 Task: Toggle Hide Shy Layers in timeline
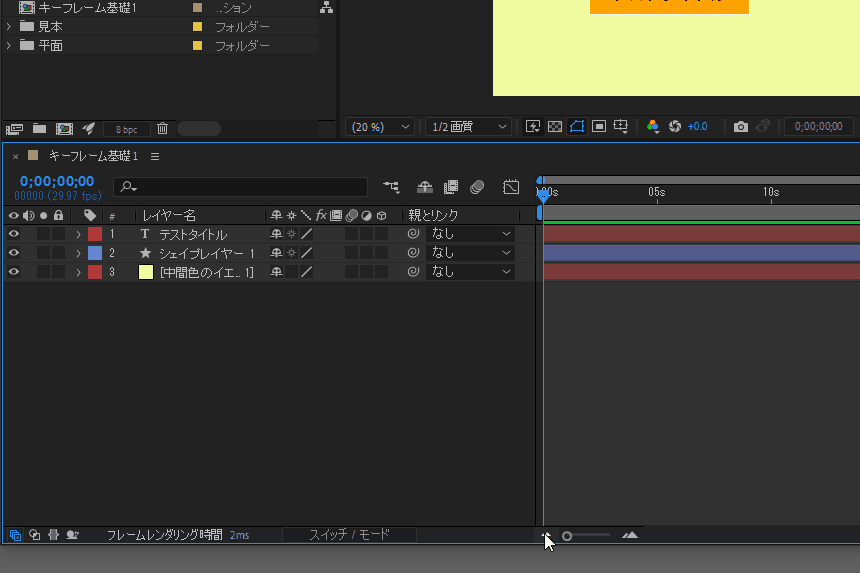(x=425, y=187)
